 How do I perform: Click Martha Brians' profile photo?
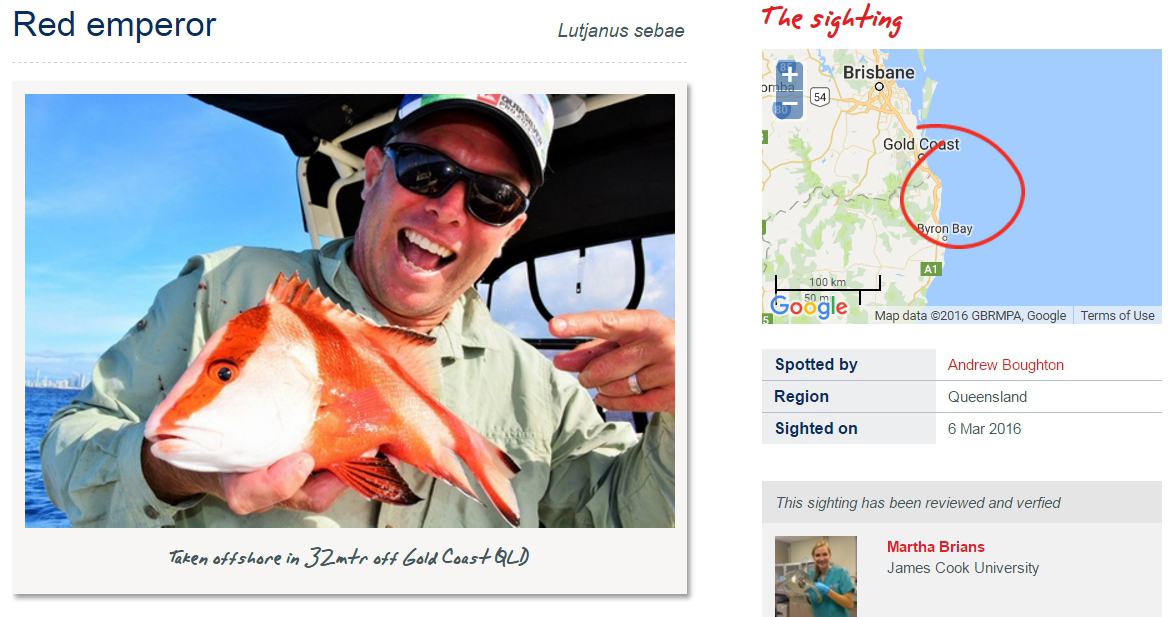point(815,576)
